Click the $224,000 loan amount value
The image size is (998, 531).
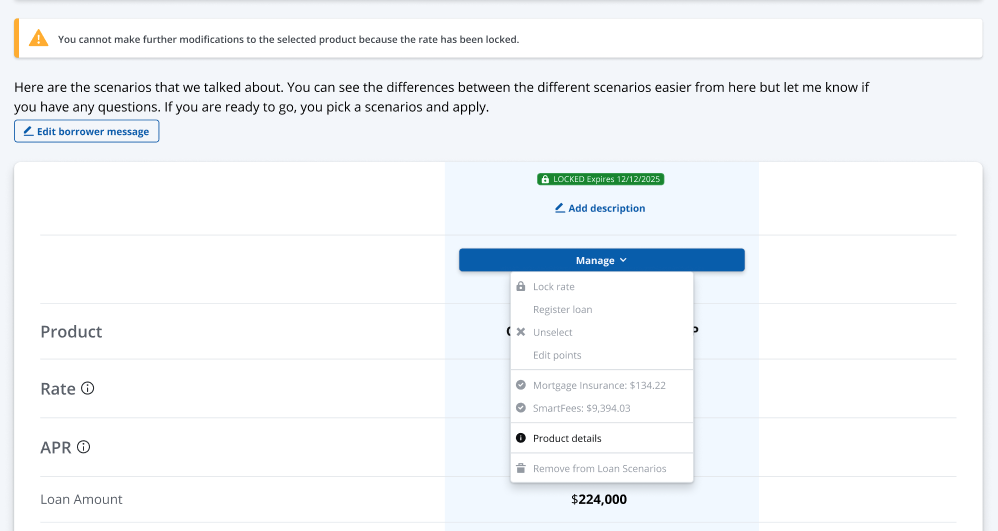599,499
